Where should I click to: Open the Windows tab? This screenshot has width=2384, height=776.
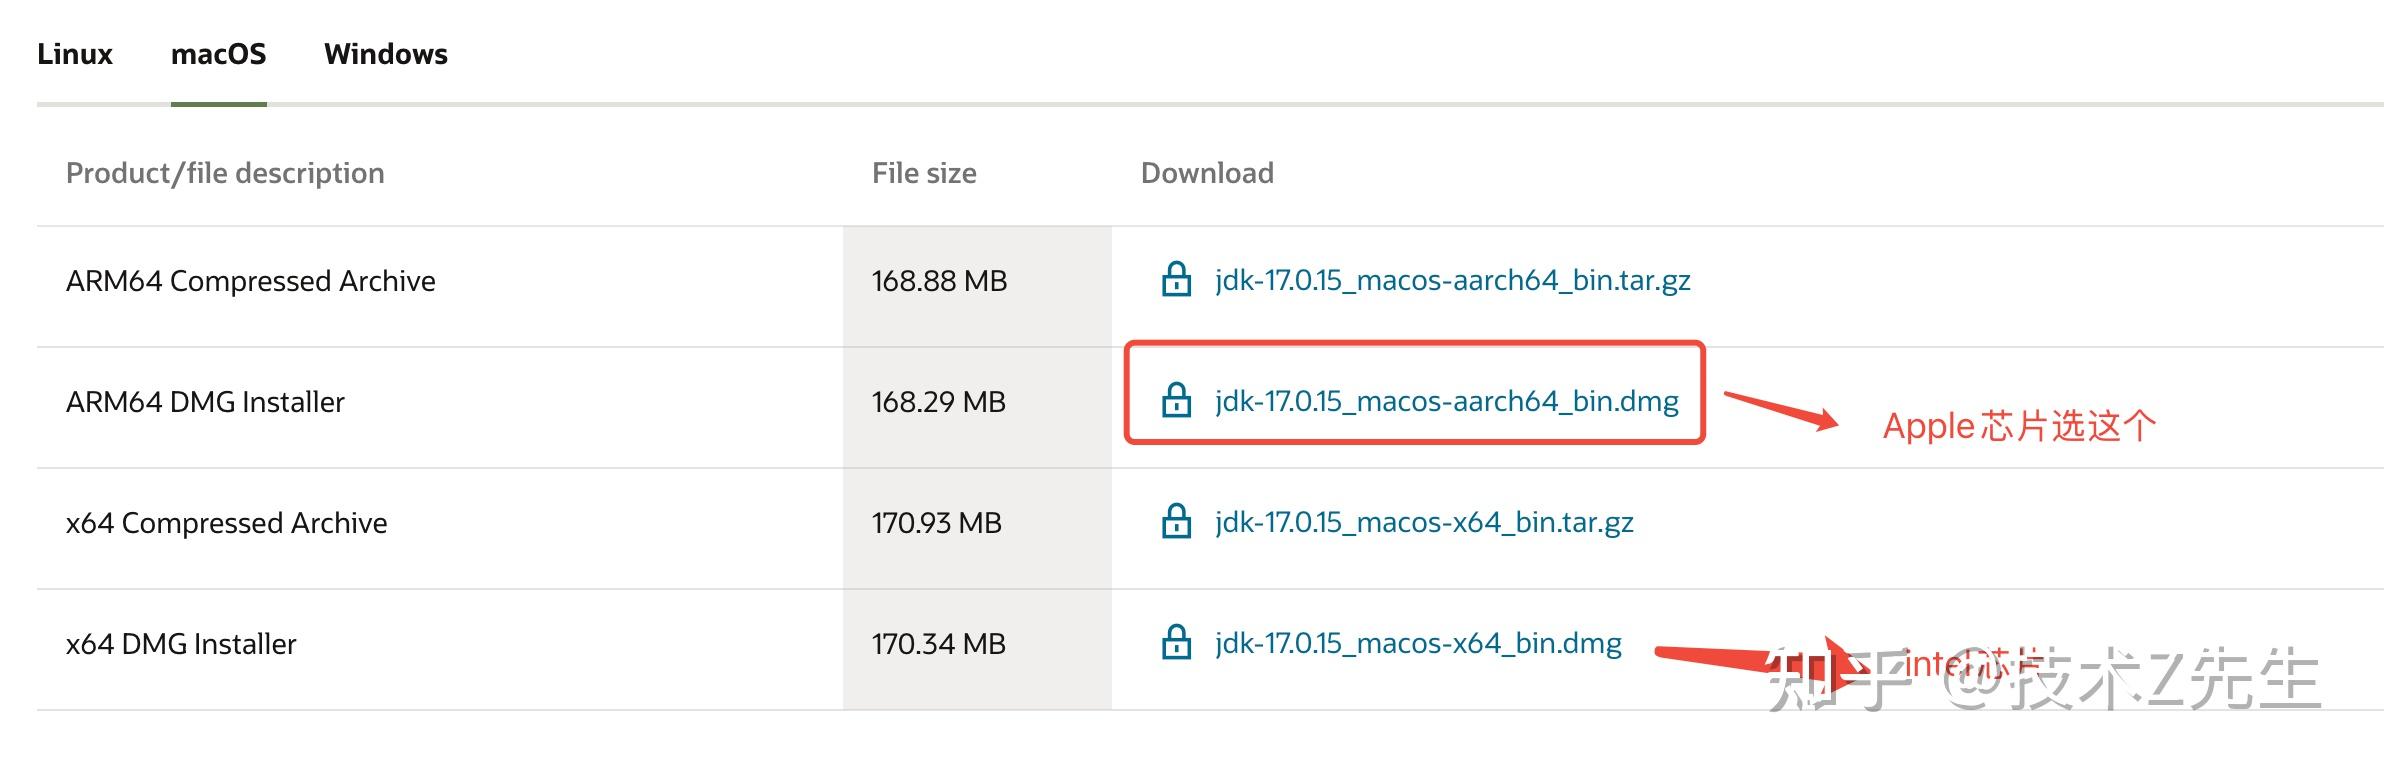385,54
